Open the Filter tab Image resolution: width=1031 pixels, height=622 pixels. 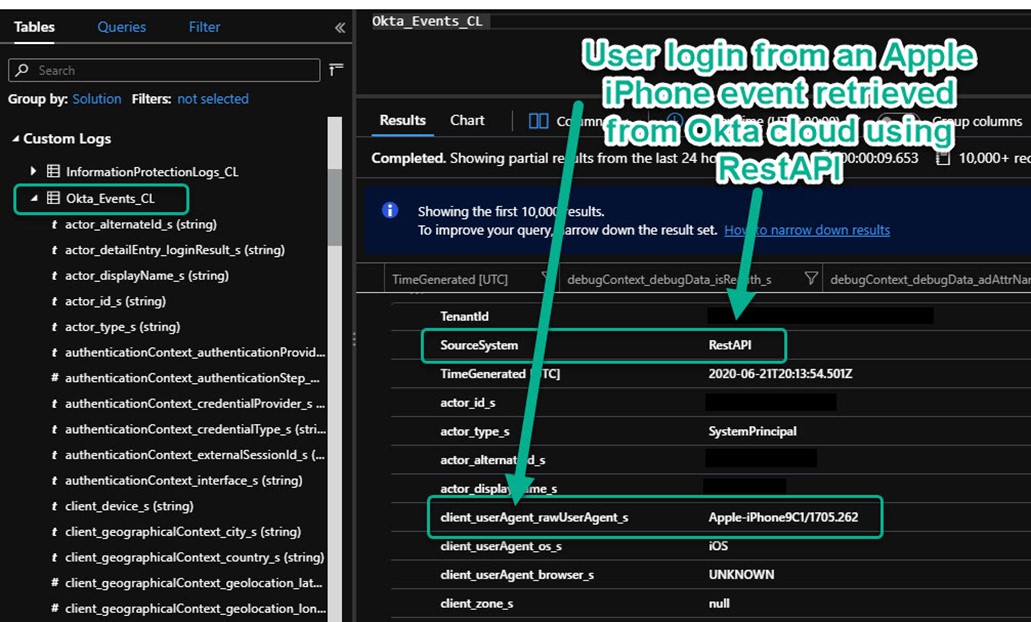(204, 27)
